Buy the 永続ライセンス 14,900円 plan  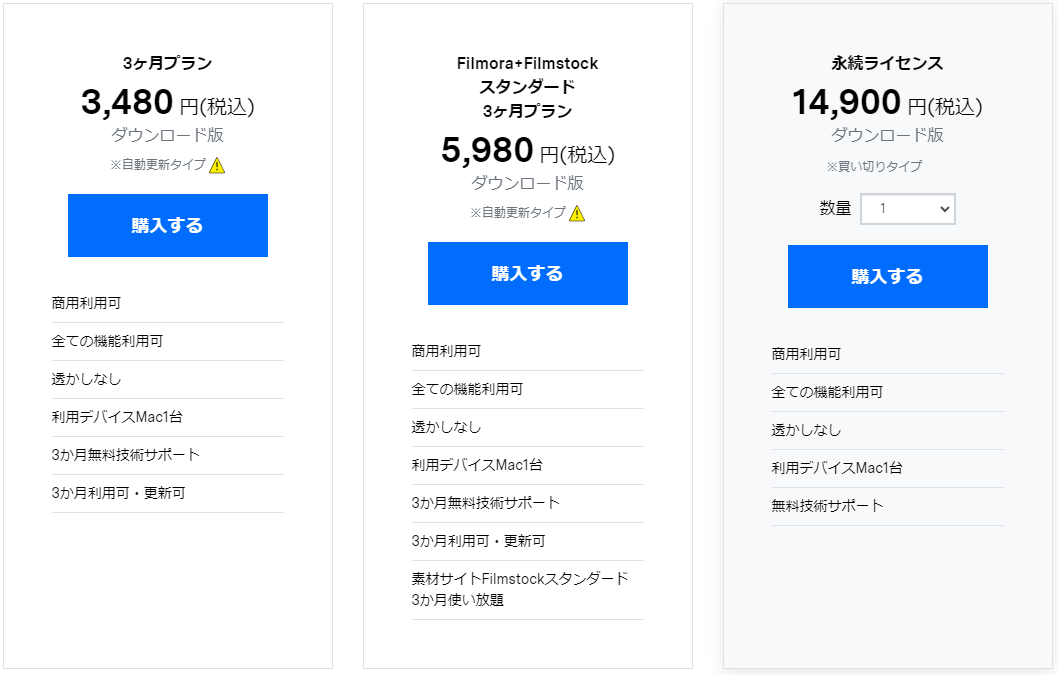[x=888, y=276]
